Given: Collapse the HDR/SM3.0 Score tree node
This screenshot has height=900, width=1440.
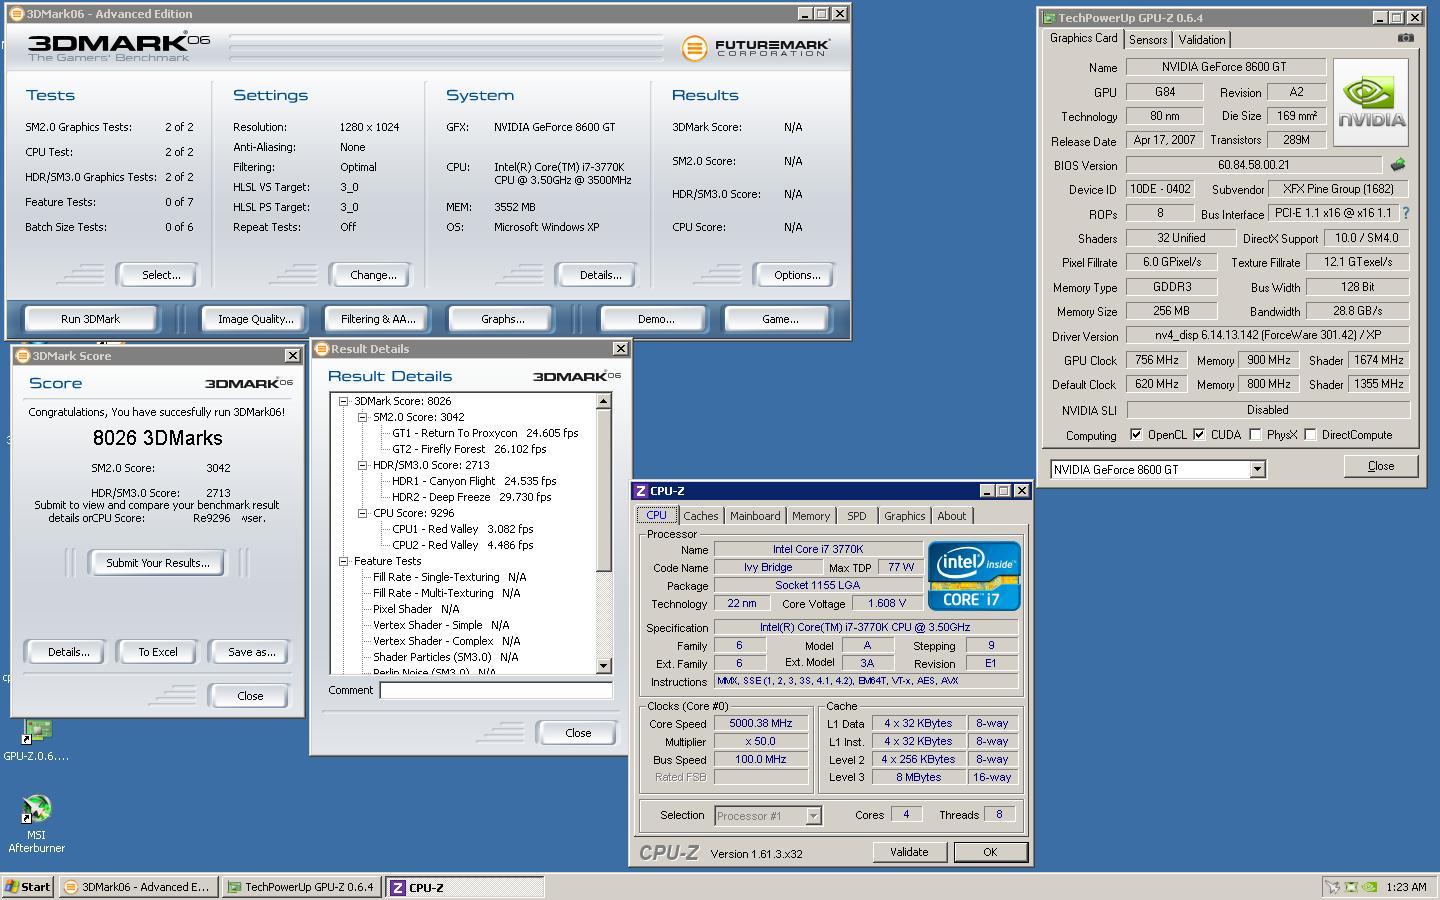Looking at the screenshot, I should (362, 465).
